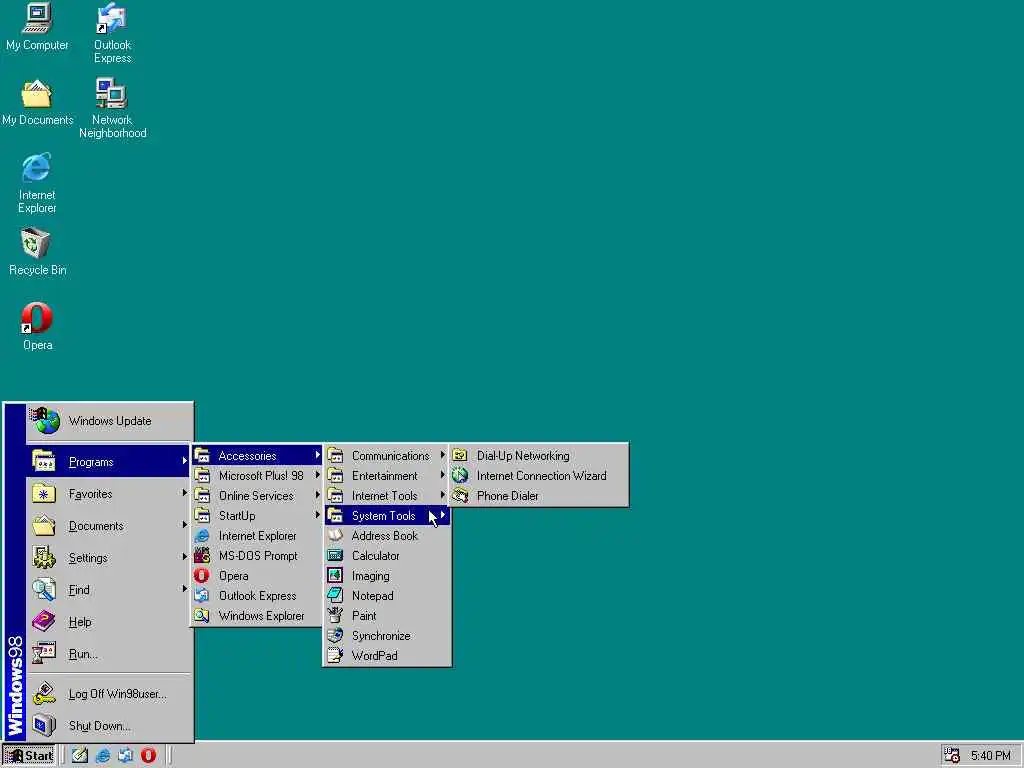Click the Dial-Up Networking folder icon

coord(460,456)
